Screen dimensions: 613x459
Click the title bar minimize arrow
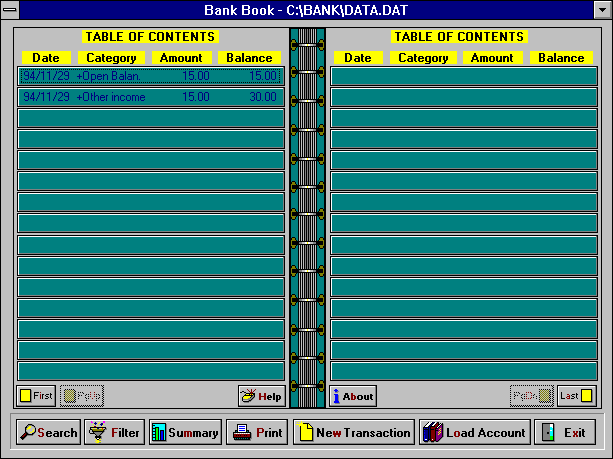(602, 10)
